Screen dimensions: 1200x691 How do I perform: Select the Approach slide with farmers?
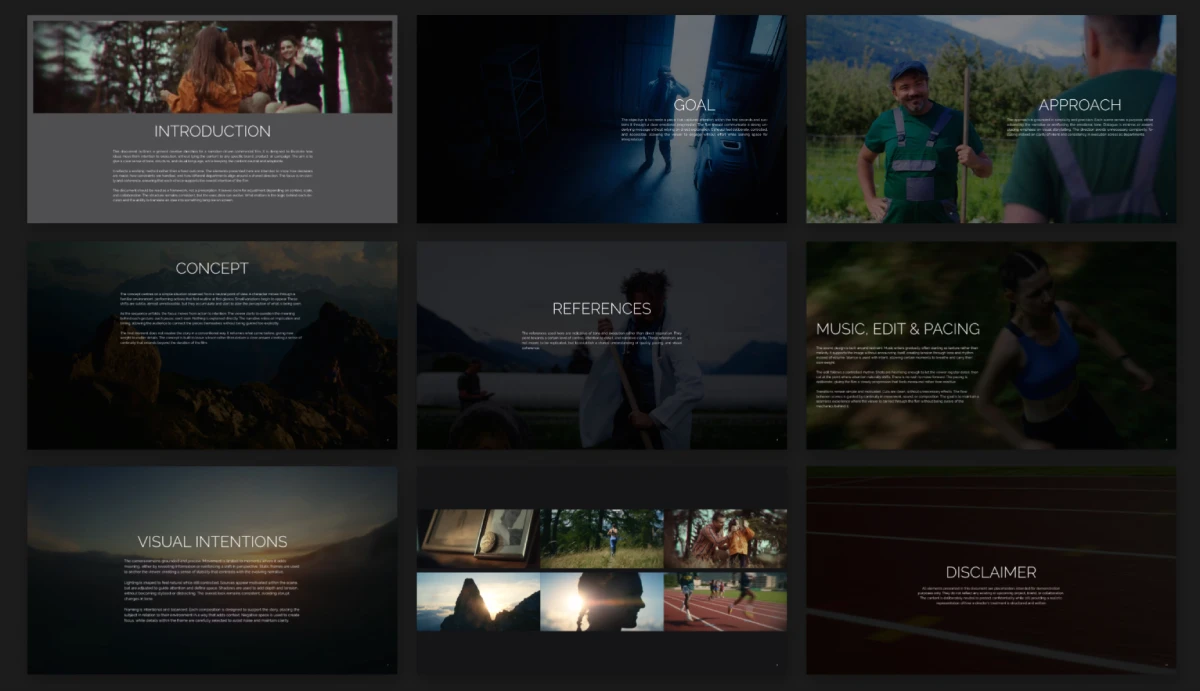tap(991, 119)
